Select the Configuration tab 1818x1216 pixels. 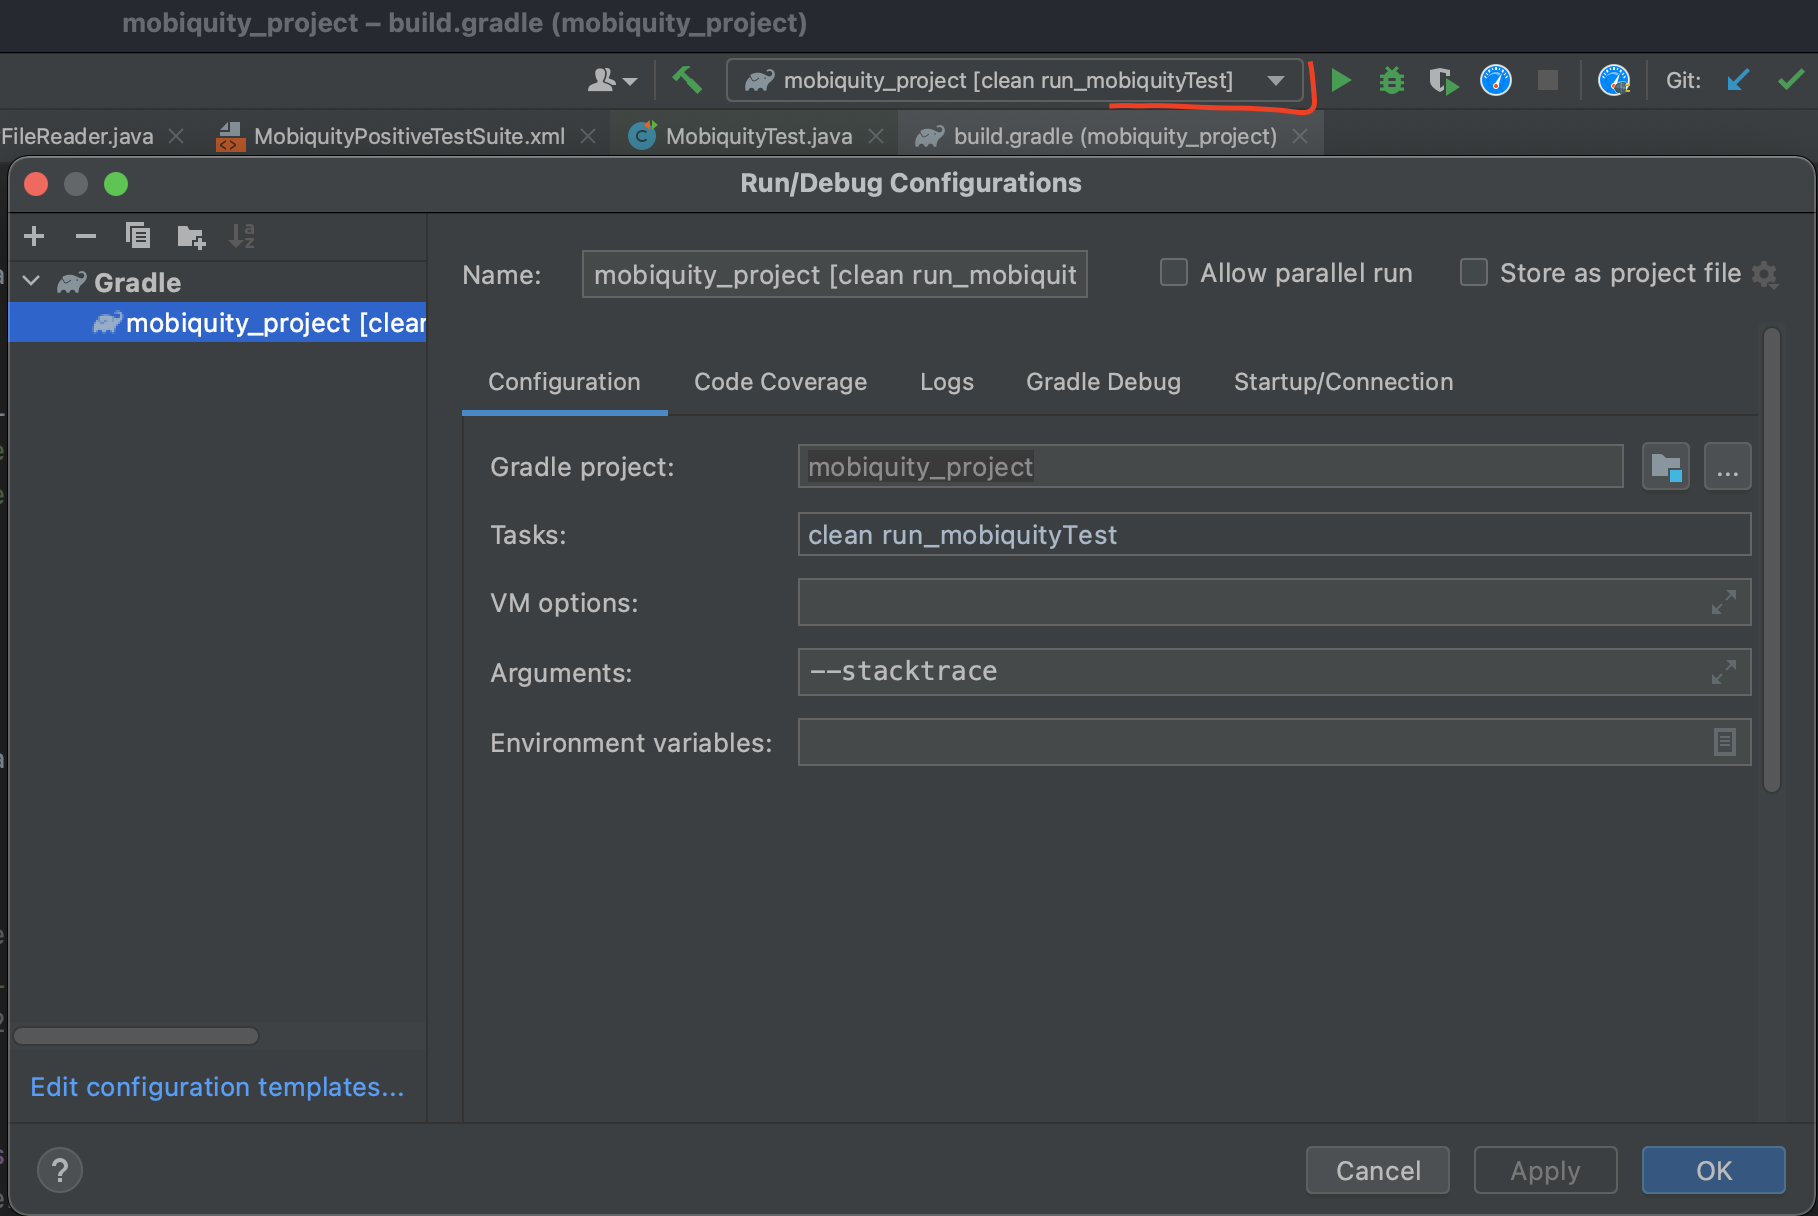(564, 382)
